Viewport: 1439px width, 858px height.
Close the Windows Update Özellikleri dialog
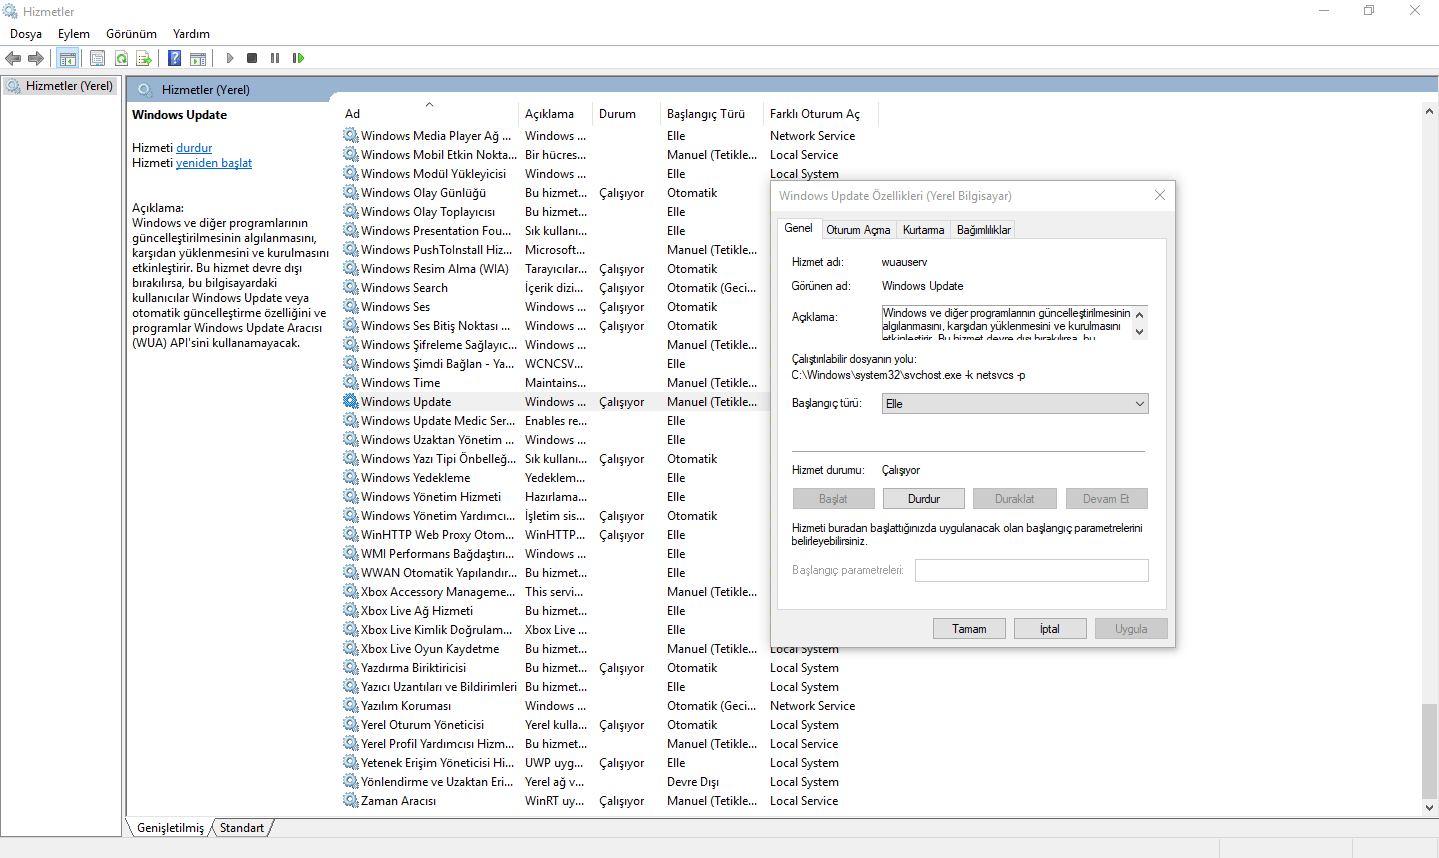coord(1160,195)
